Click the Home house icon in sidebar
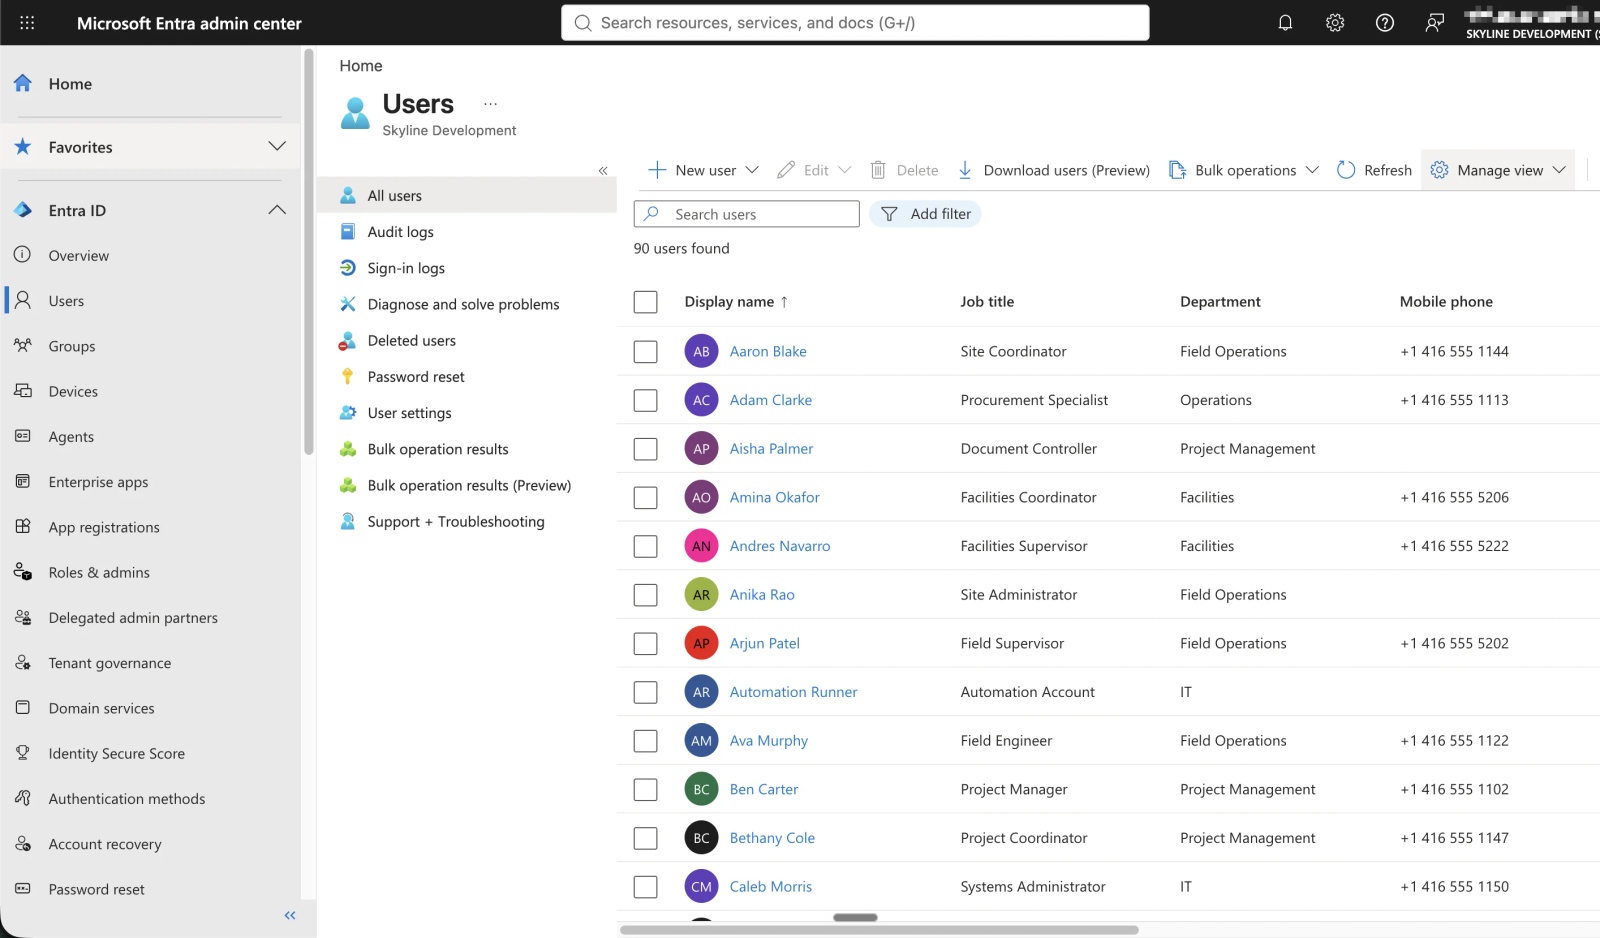Viewport: 1600px width, 938px height. click(x=23, y=83)
